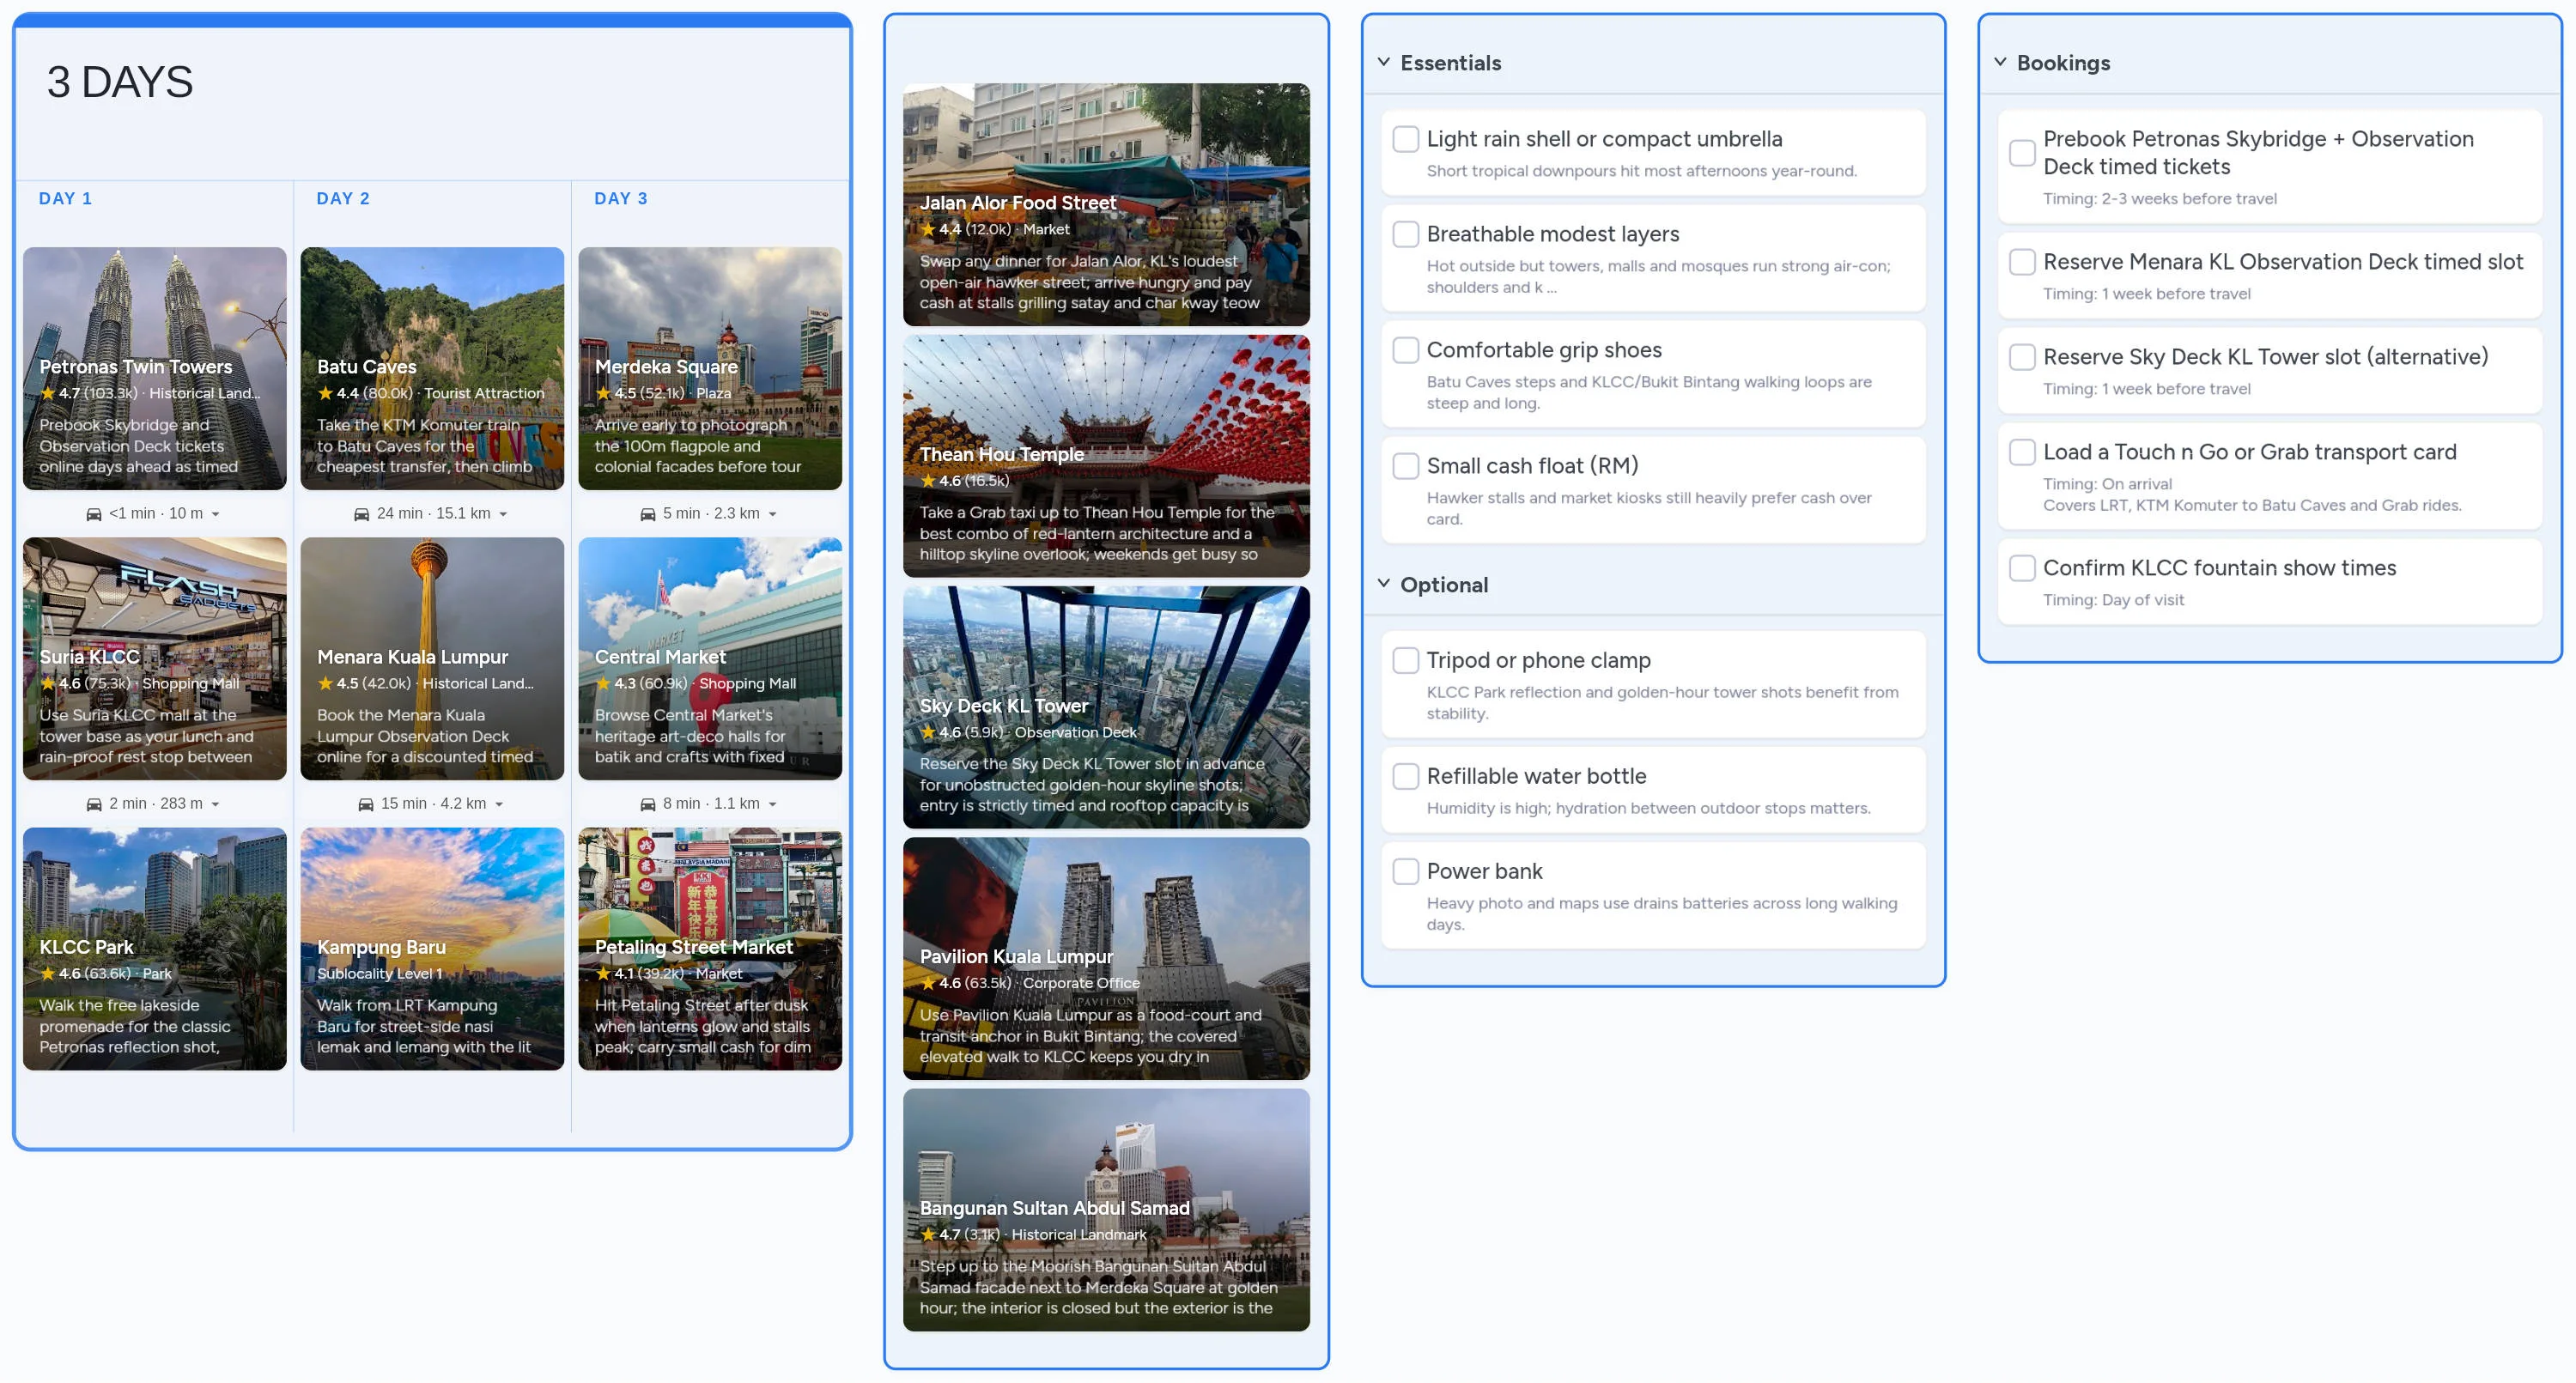Viewport: 2576px width, 1383px height.
Task: Open the Batu Caves card
Action: tap(433, 369)
